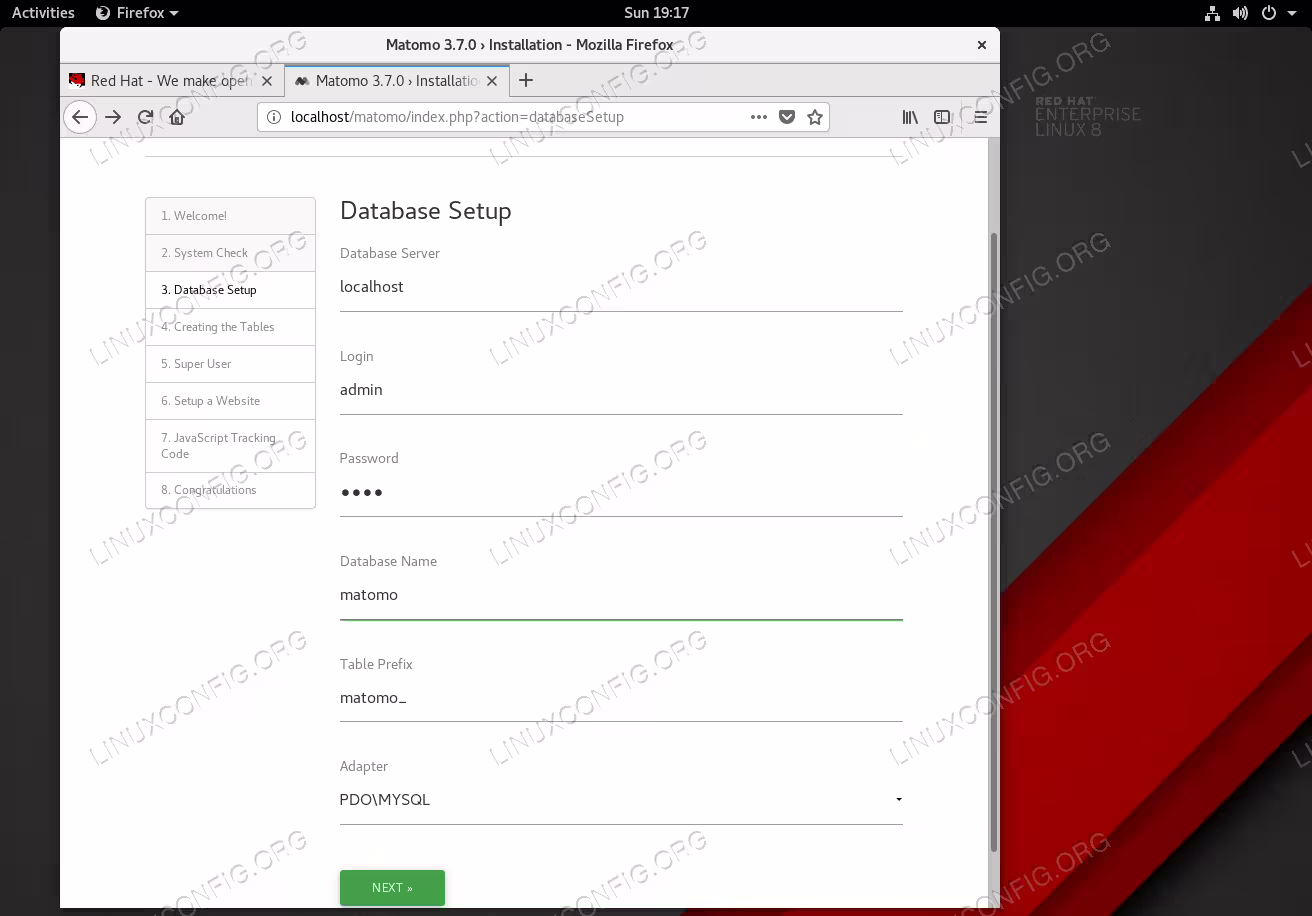Click the Database Server field
Image resolution: width=1312 pixels, height=916 pixels.
coord(621,287)
